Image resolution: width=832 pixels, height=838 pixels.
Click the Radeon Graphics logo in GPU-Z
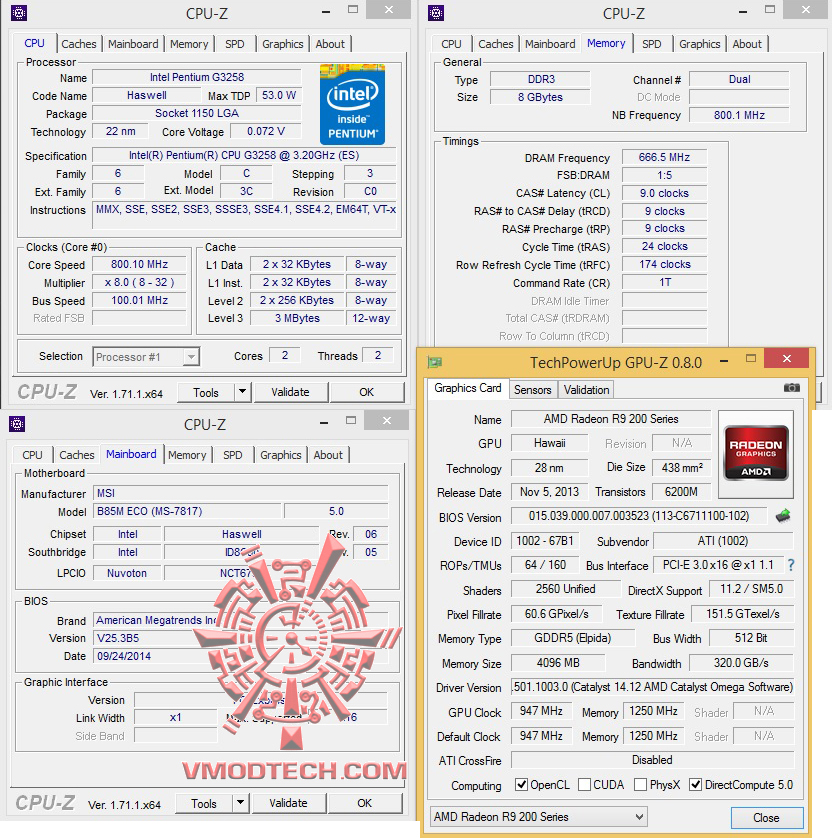tap(756, 453)
